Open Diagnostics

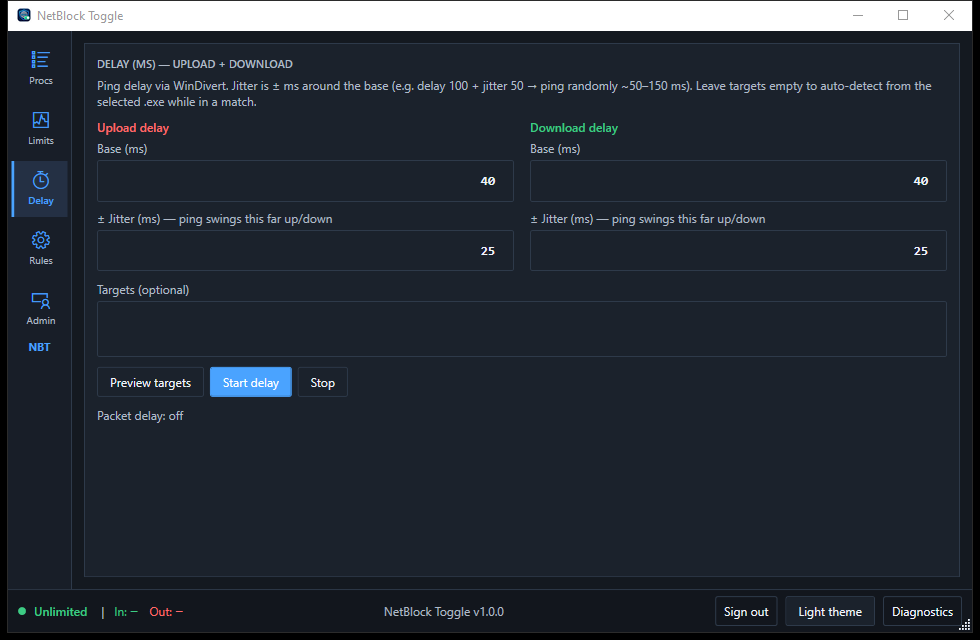tap(922, 611)
